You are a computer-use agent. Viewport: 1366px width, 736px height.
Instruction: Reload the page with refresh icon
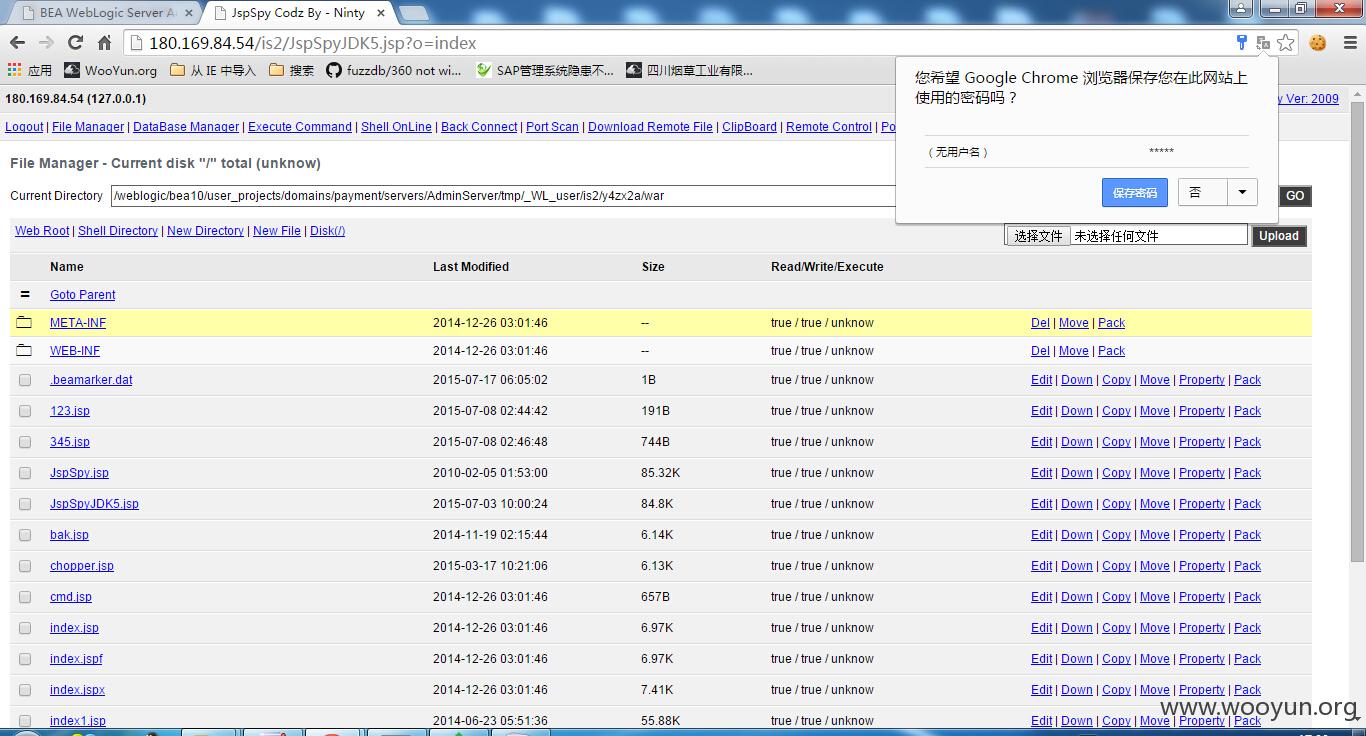pos(75,43)
